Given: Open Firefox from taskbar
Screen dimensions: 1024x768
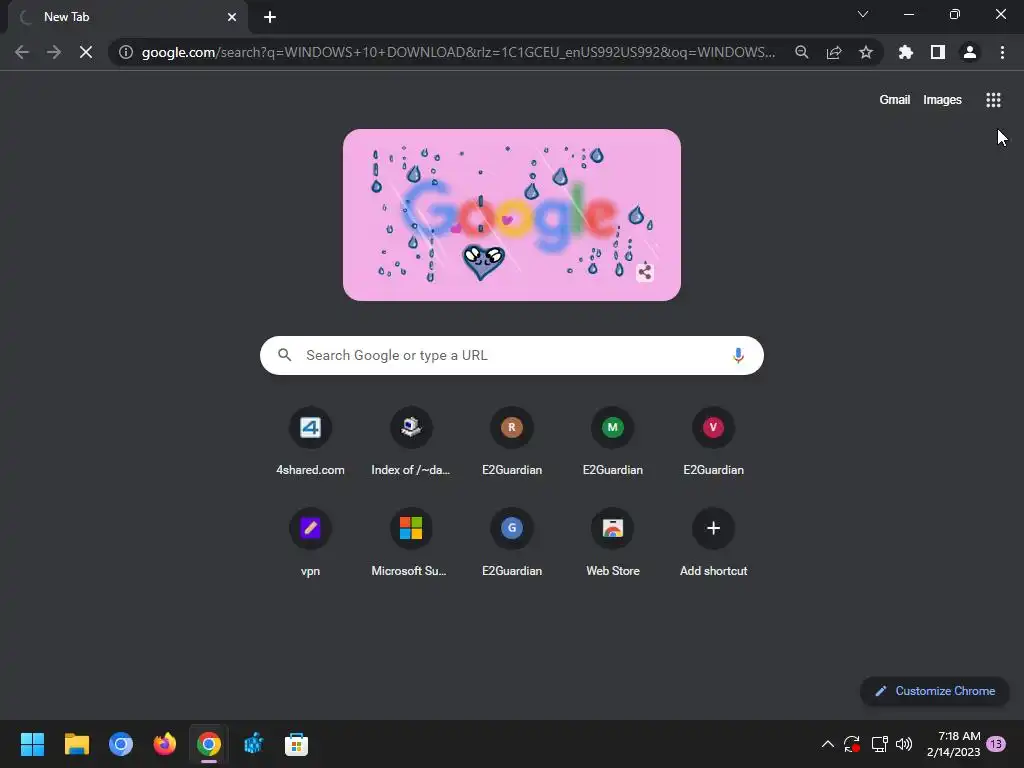Looking at the screenshot, I should pyautogui.click(x=165, y=744).
